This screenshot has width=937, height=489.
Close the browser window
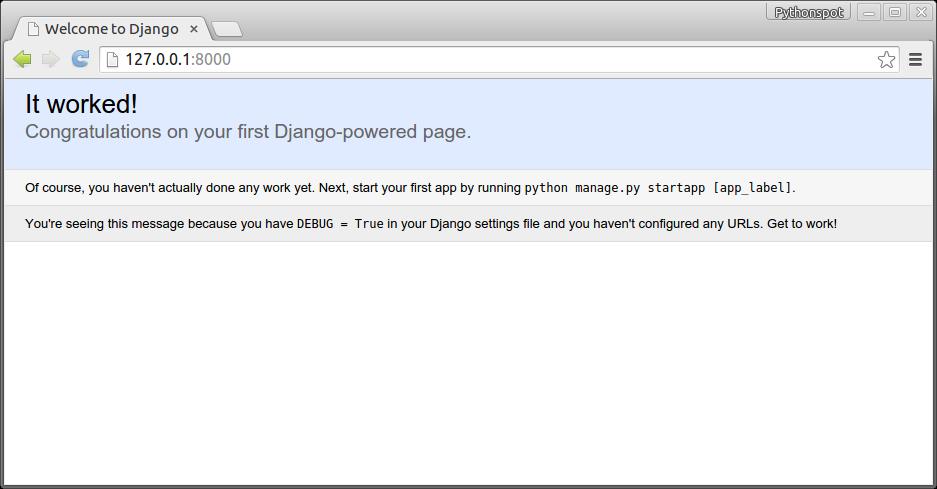click(921, 12)
